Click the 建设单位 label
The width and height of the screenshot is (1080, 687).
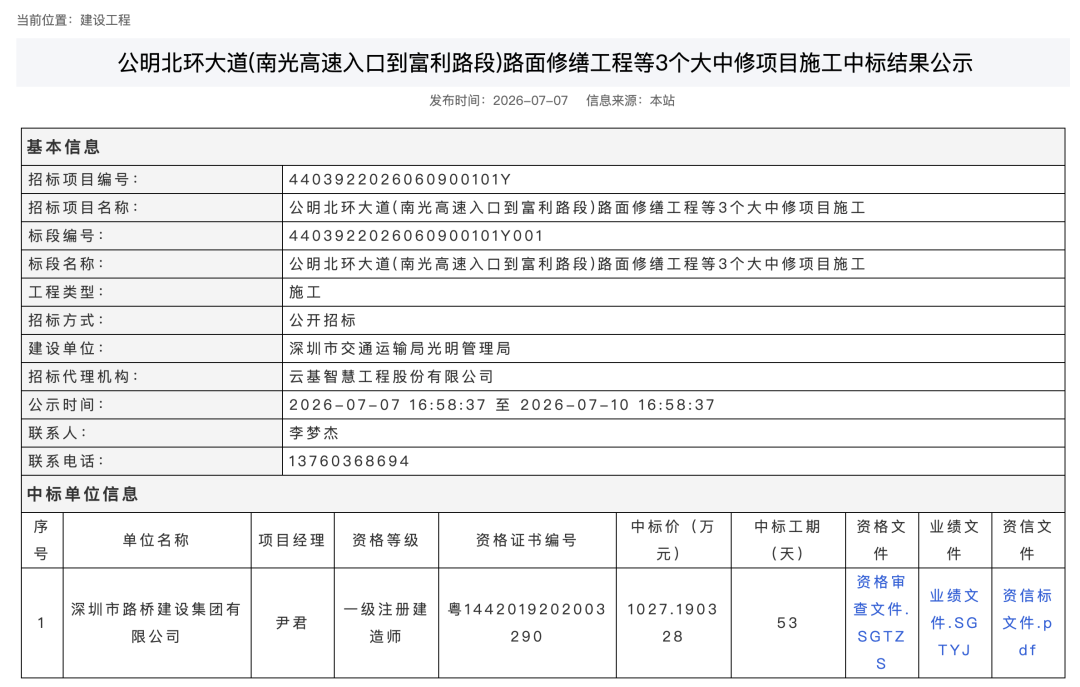65,349
